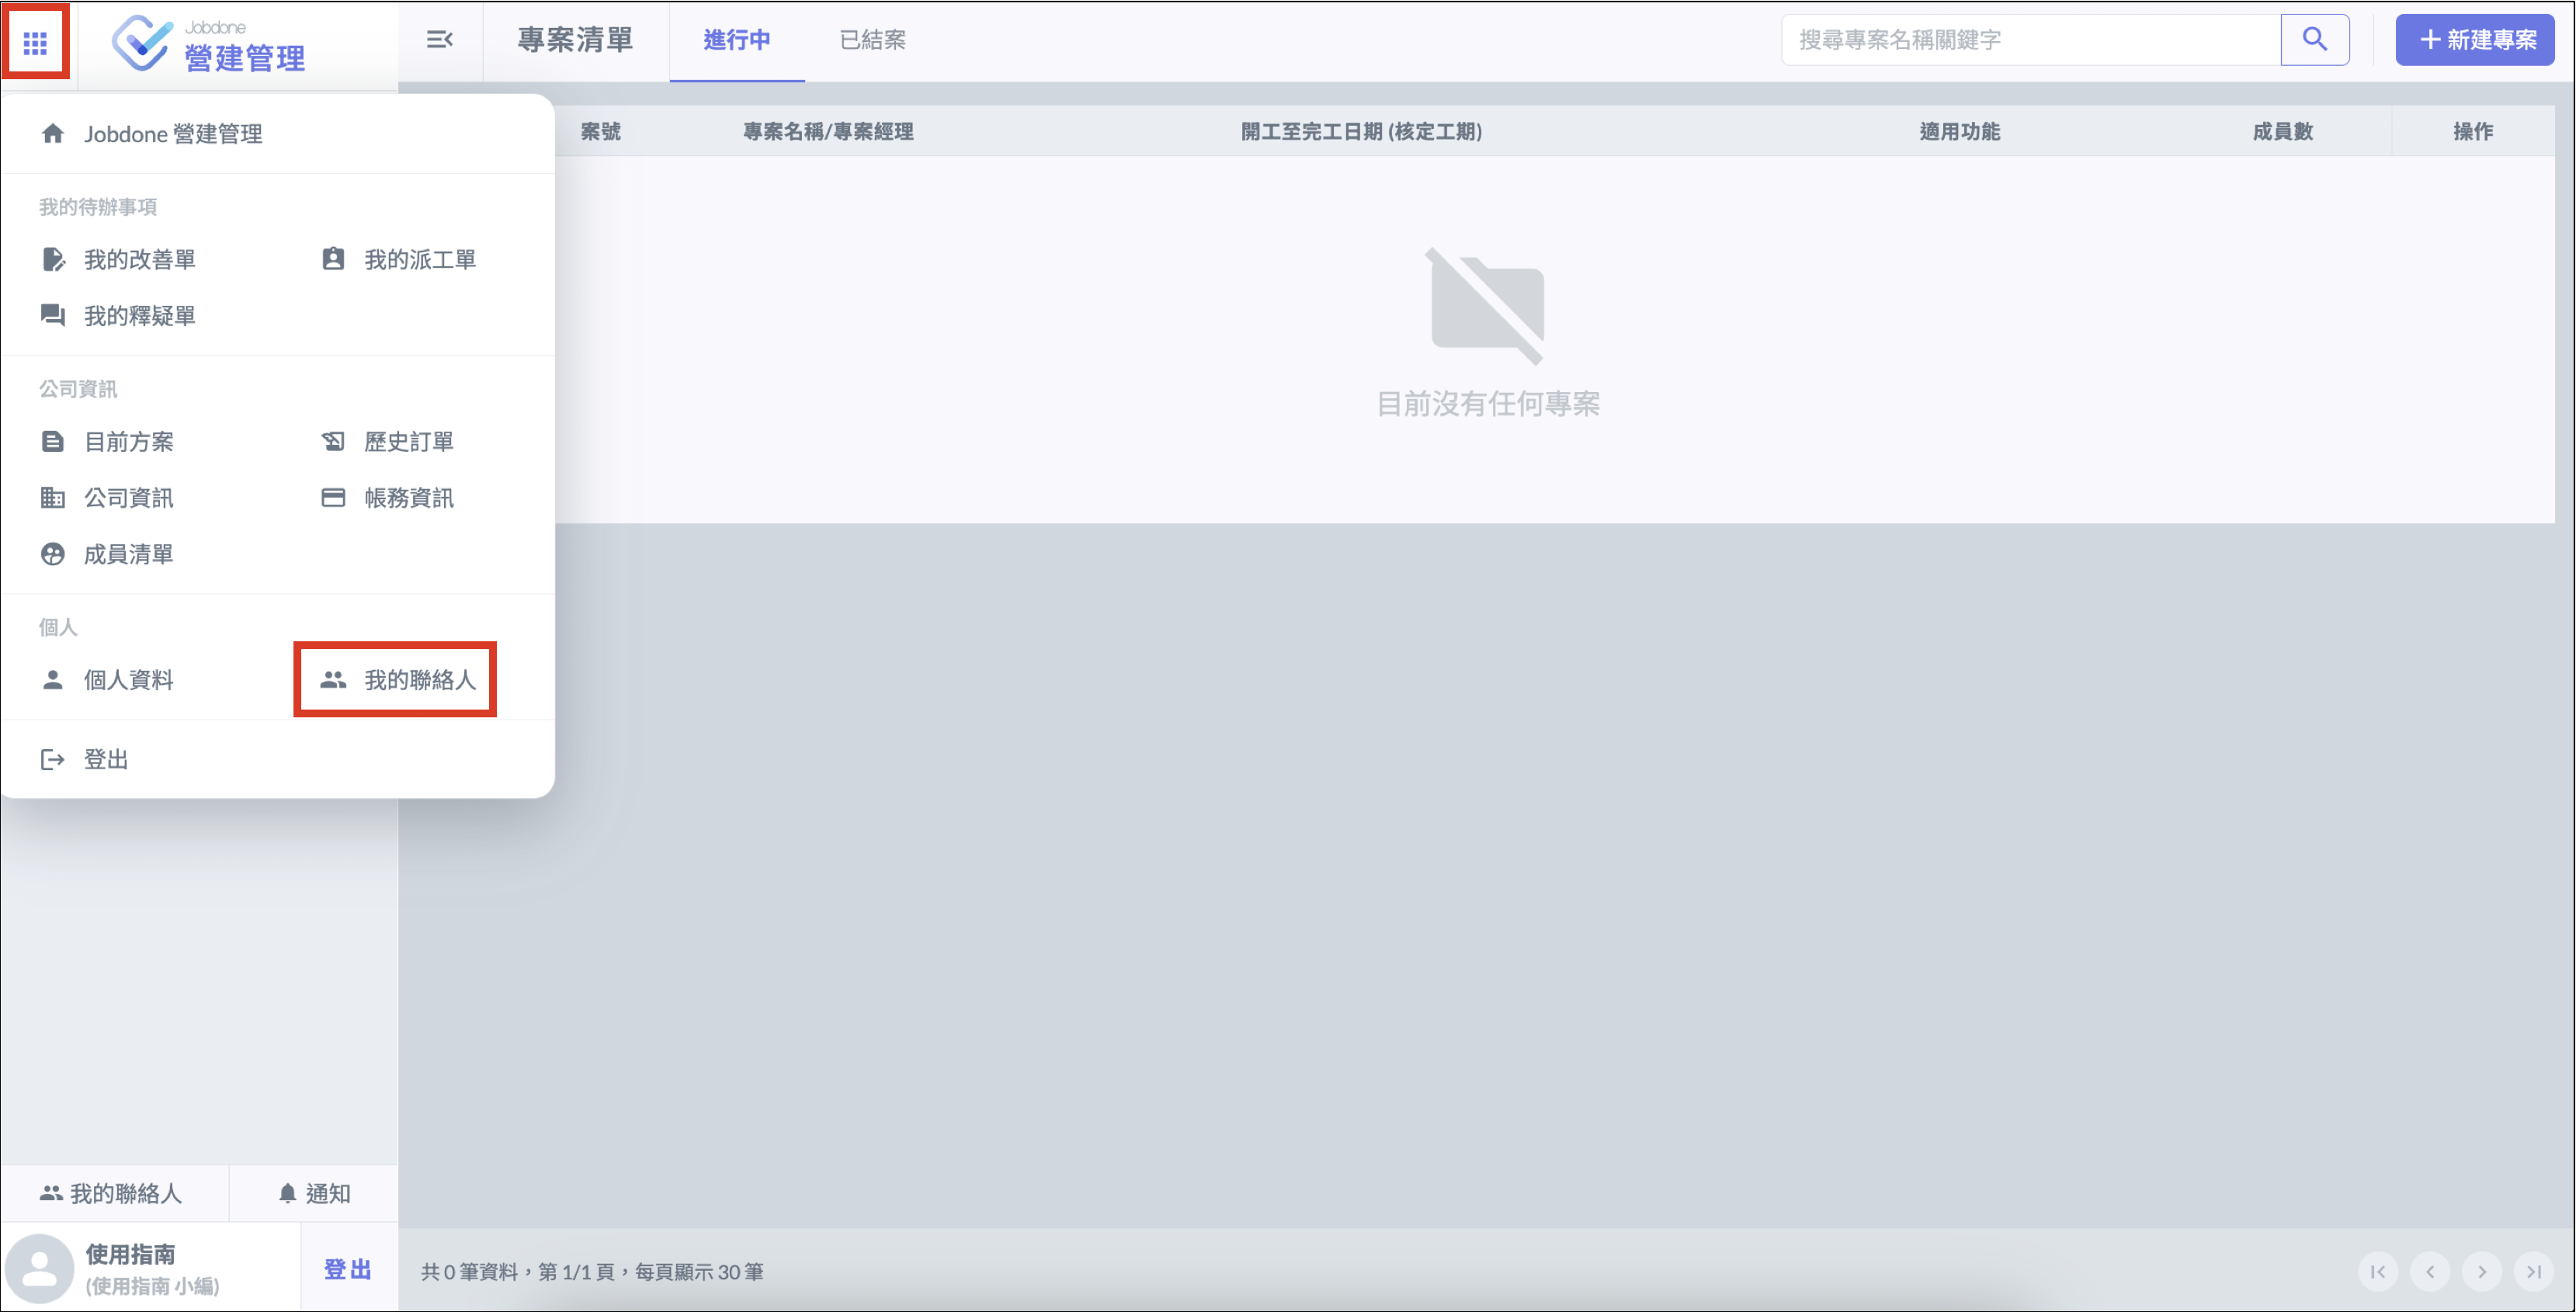
Task: Go to previous page pagination arrow
Action: [2430, 1272]
